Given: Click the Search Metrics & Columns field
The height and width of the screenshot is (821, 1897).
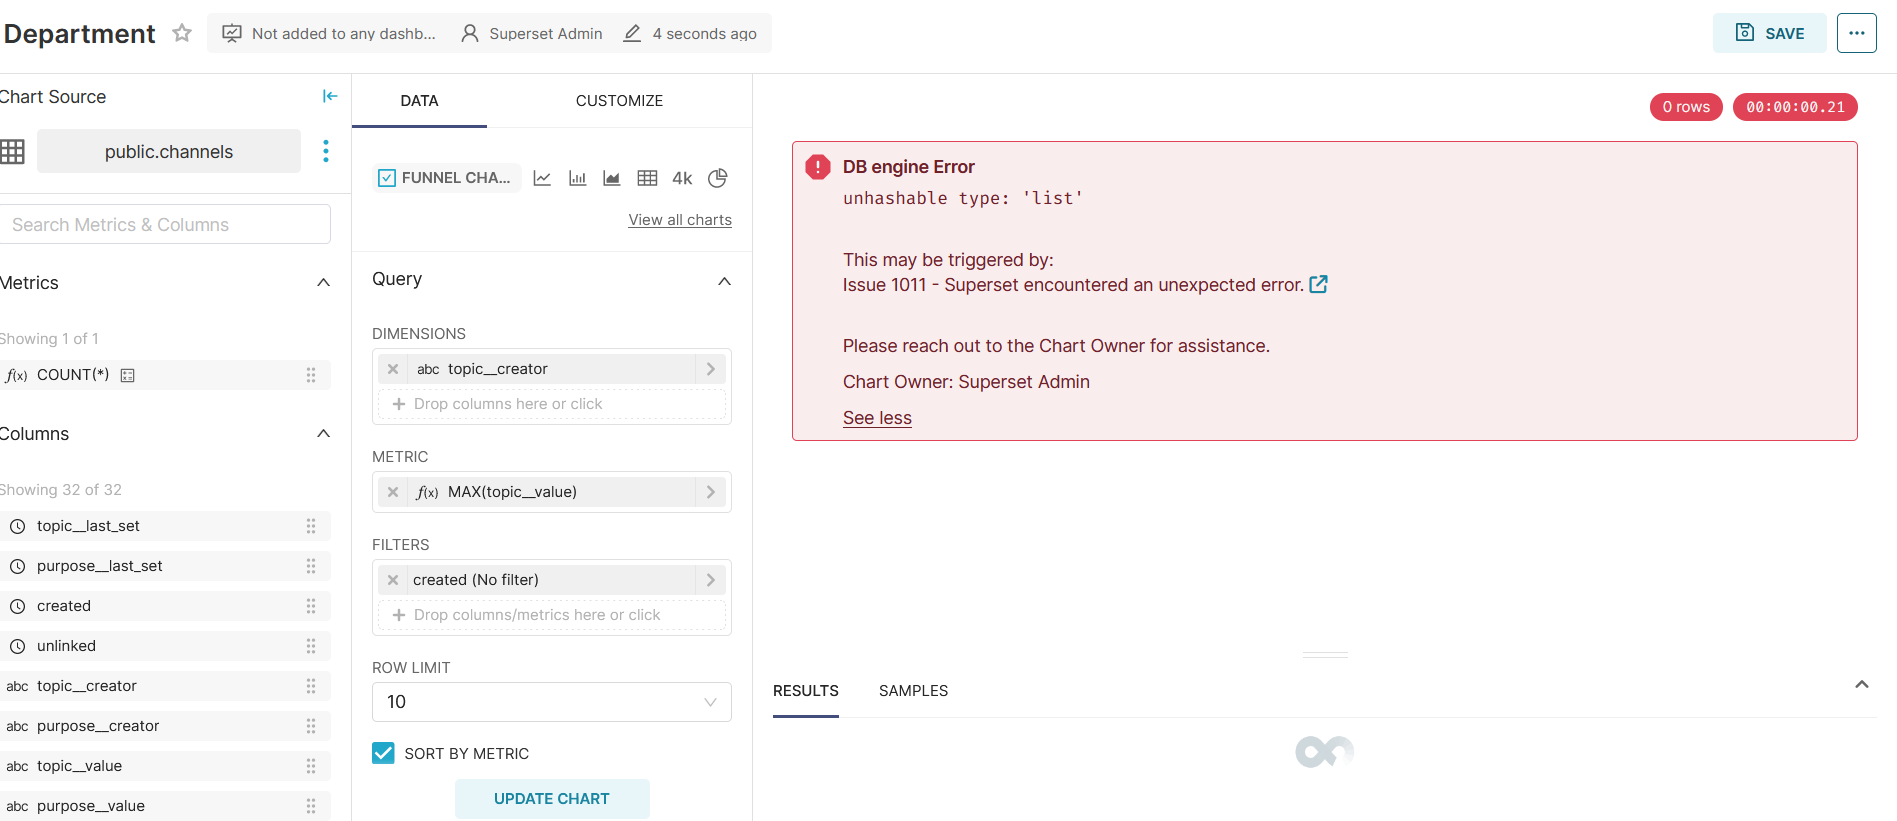Looking at the screenshot, I should pyautogui.click(x=166, y=223).
